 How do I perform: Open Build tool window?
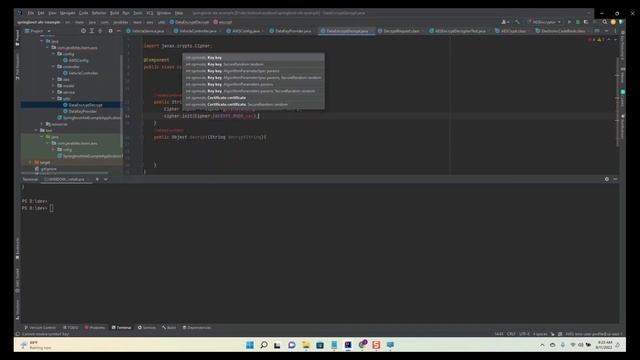pyautogui.click(x=169, y=327)
